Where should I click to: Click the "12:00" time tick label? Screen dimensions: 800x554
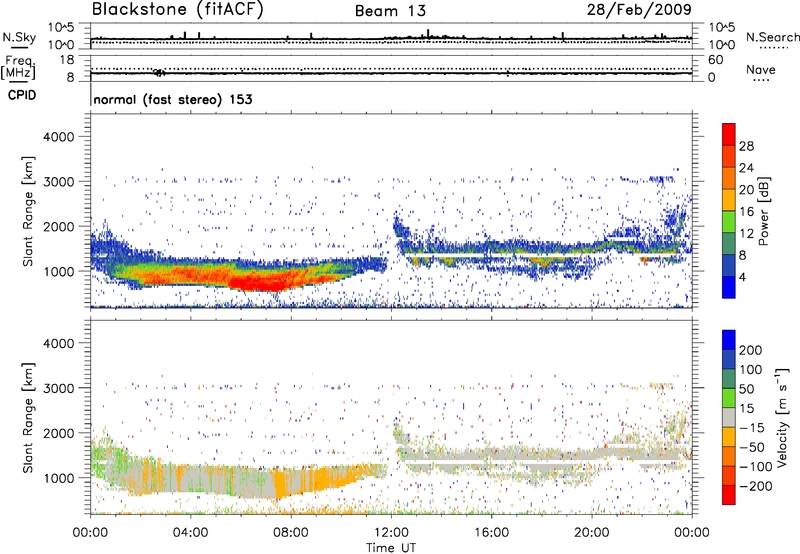click(x=391, y=533)
